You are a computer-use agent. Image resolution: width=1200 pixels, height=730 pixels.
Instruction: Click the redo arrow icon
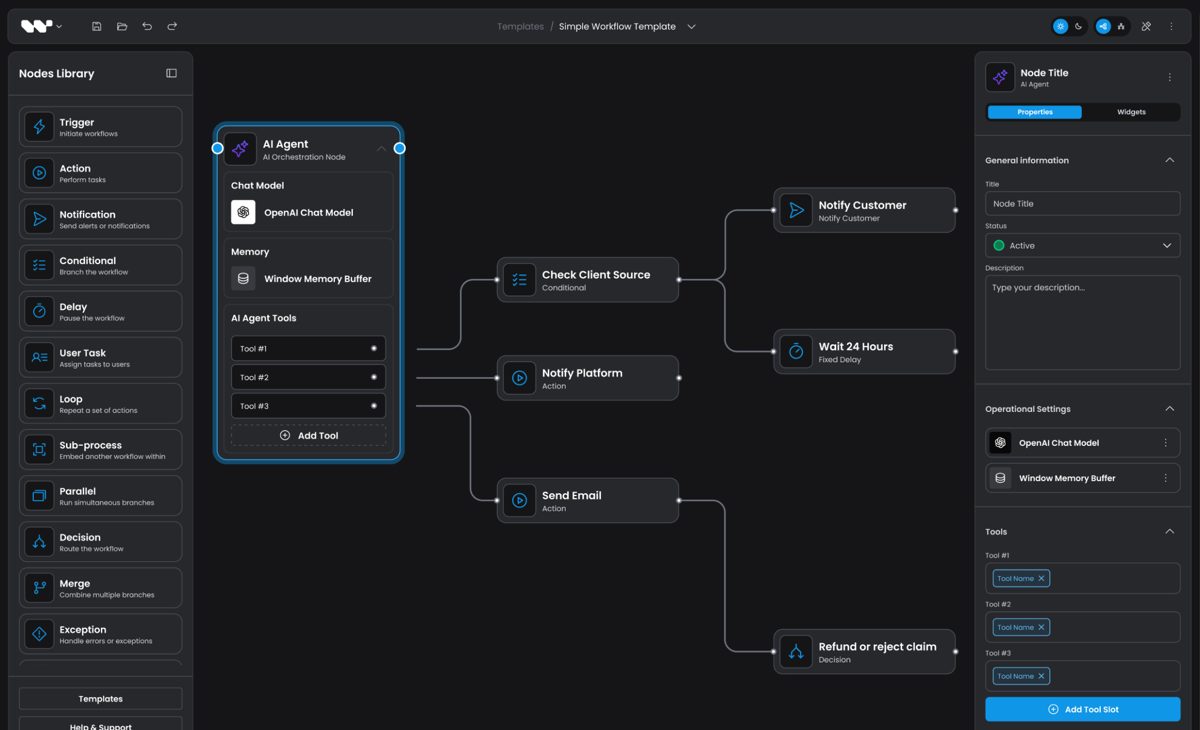(172, 26)
